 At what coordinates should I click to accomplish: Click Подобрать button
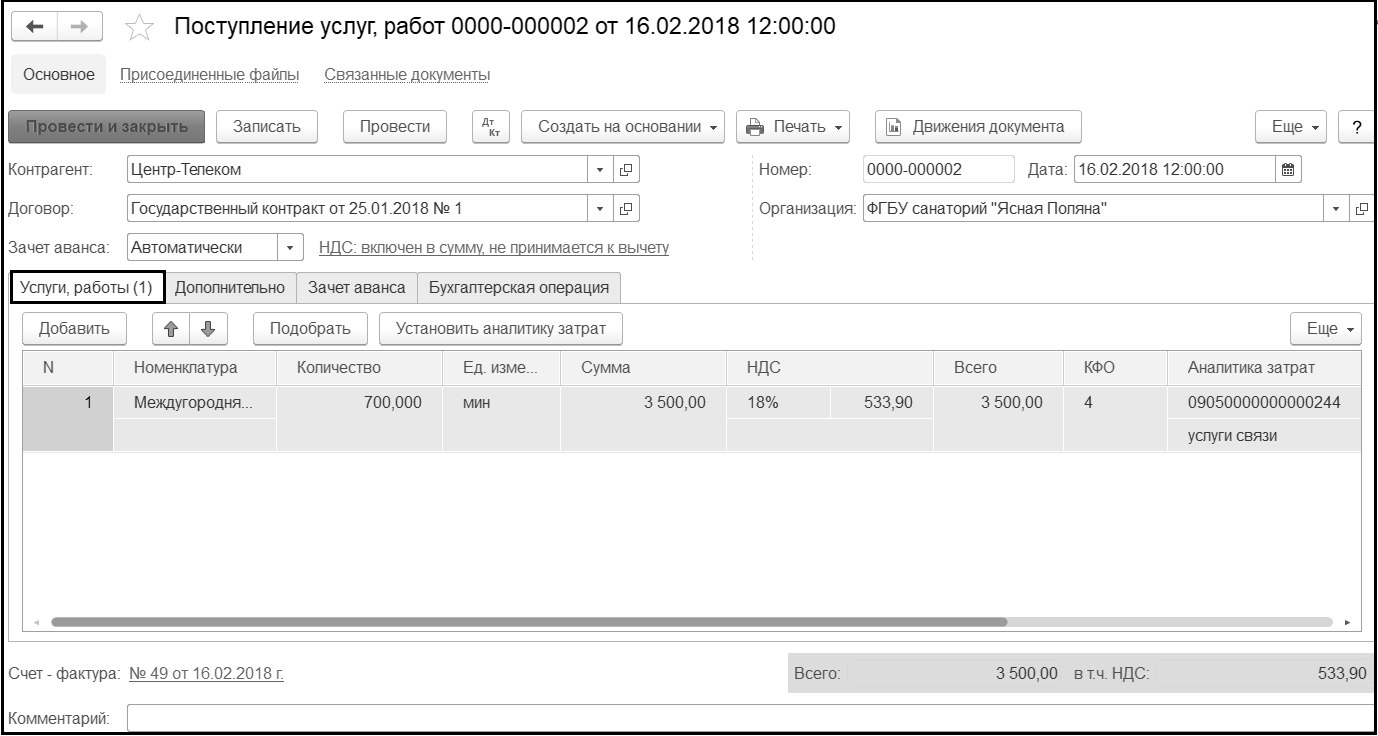pos(310,328)
